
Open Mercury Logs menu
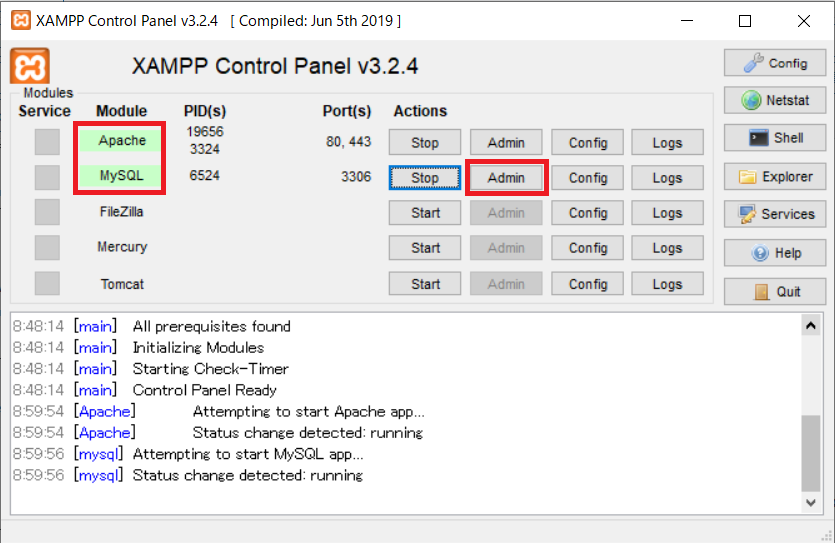pos(667,248)
